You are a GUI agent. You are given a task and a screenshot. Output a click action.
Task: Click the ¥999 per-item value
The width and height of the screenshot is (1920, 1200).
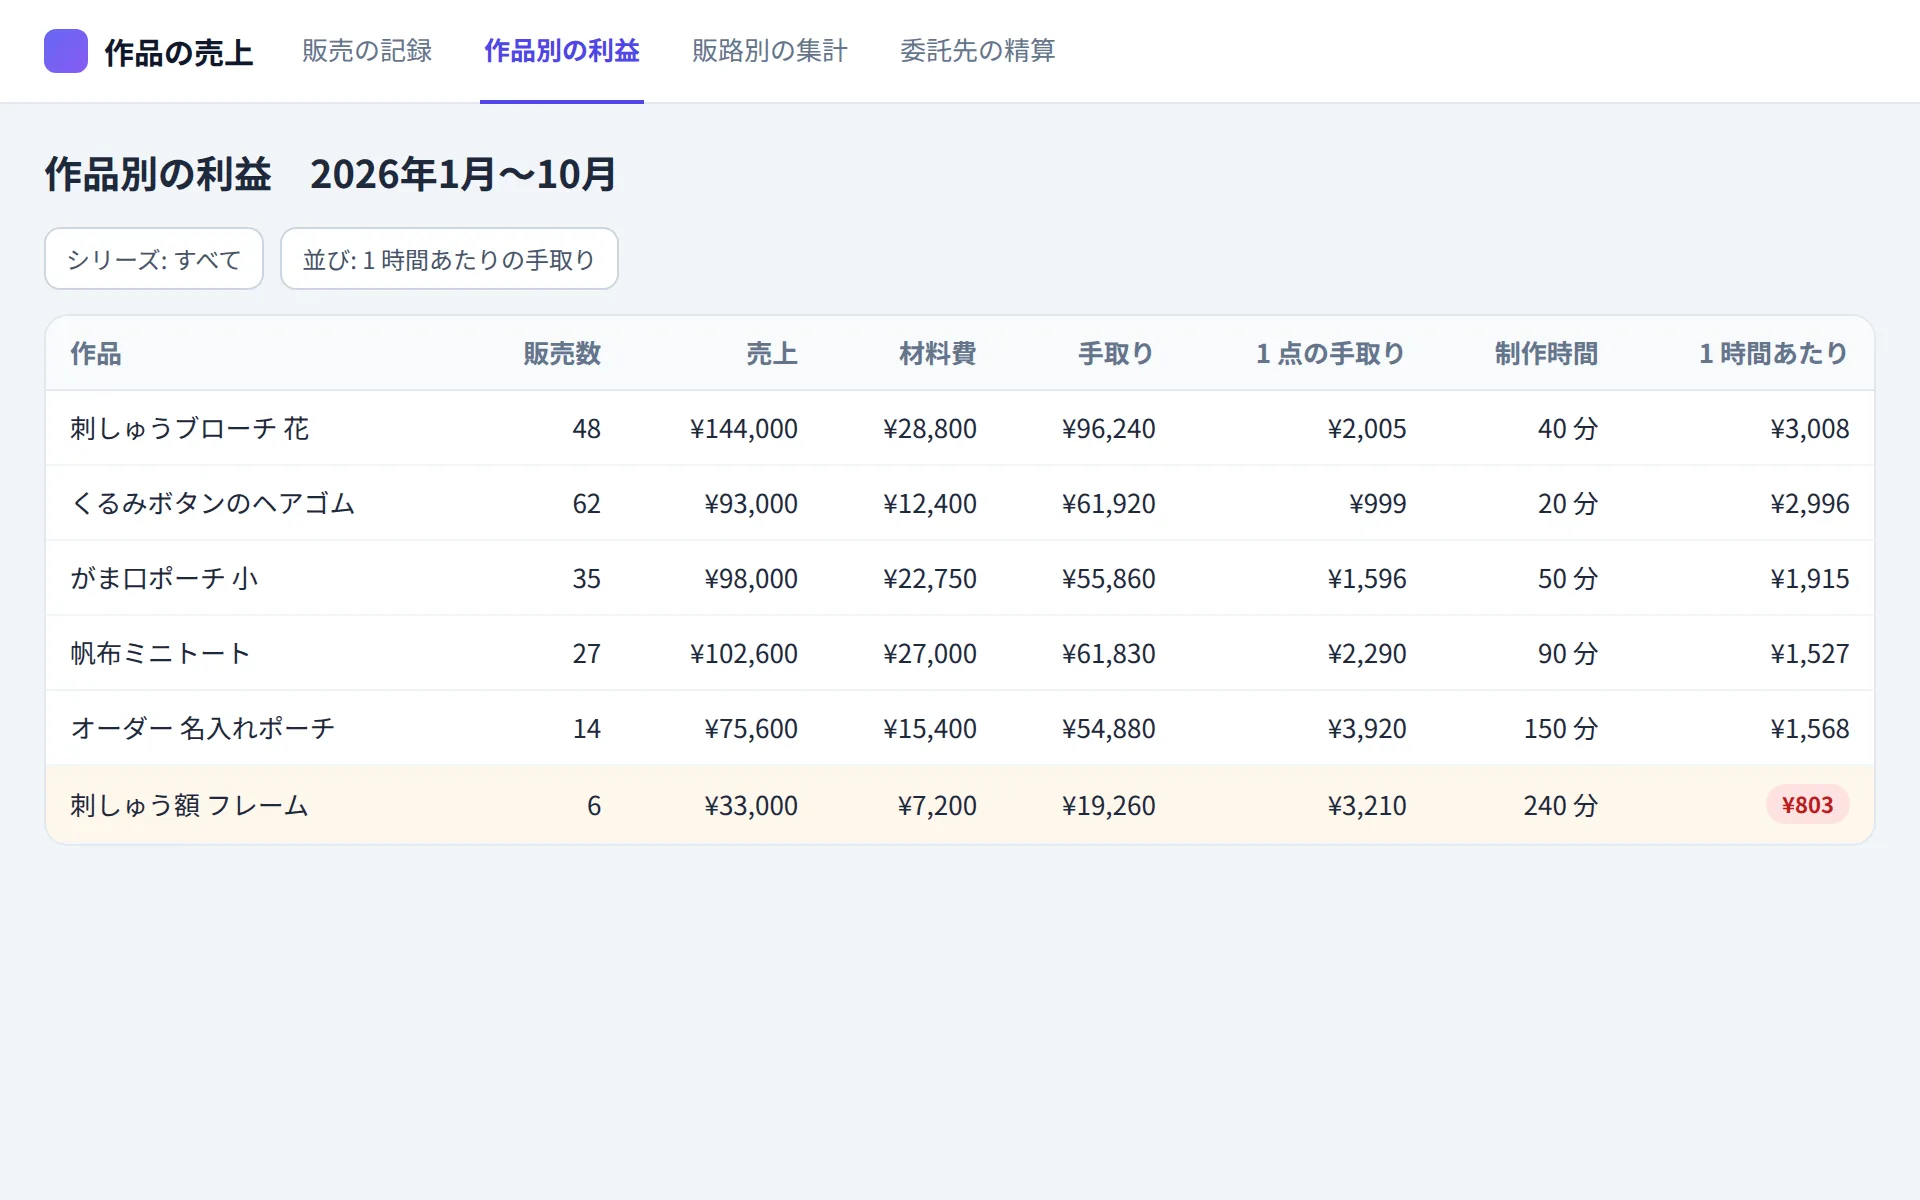tap(1378, 503)
